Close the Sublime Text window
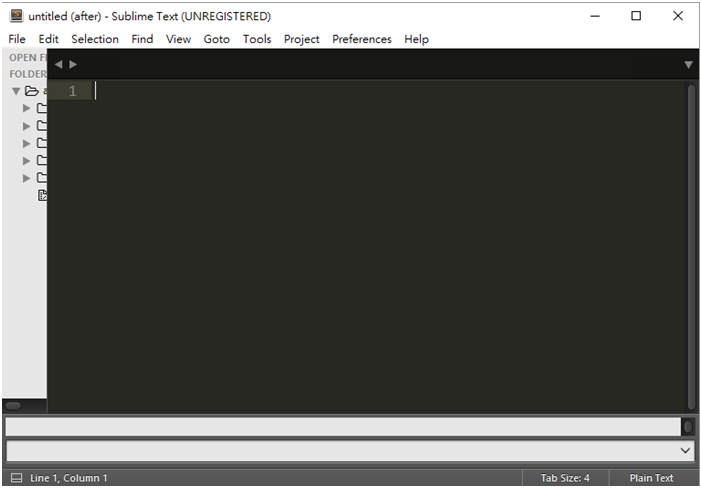The image size is (701, 488). tap(678, 16)
